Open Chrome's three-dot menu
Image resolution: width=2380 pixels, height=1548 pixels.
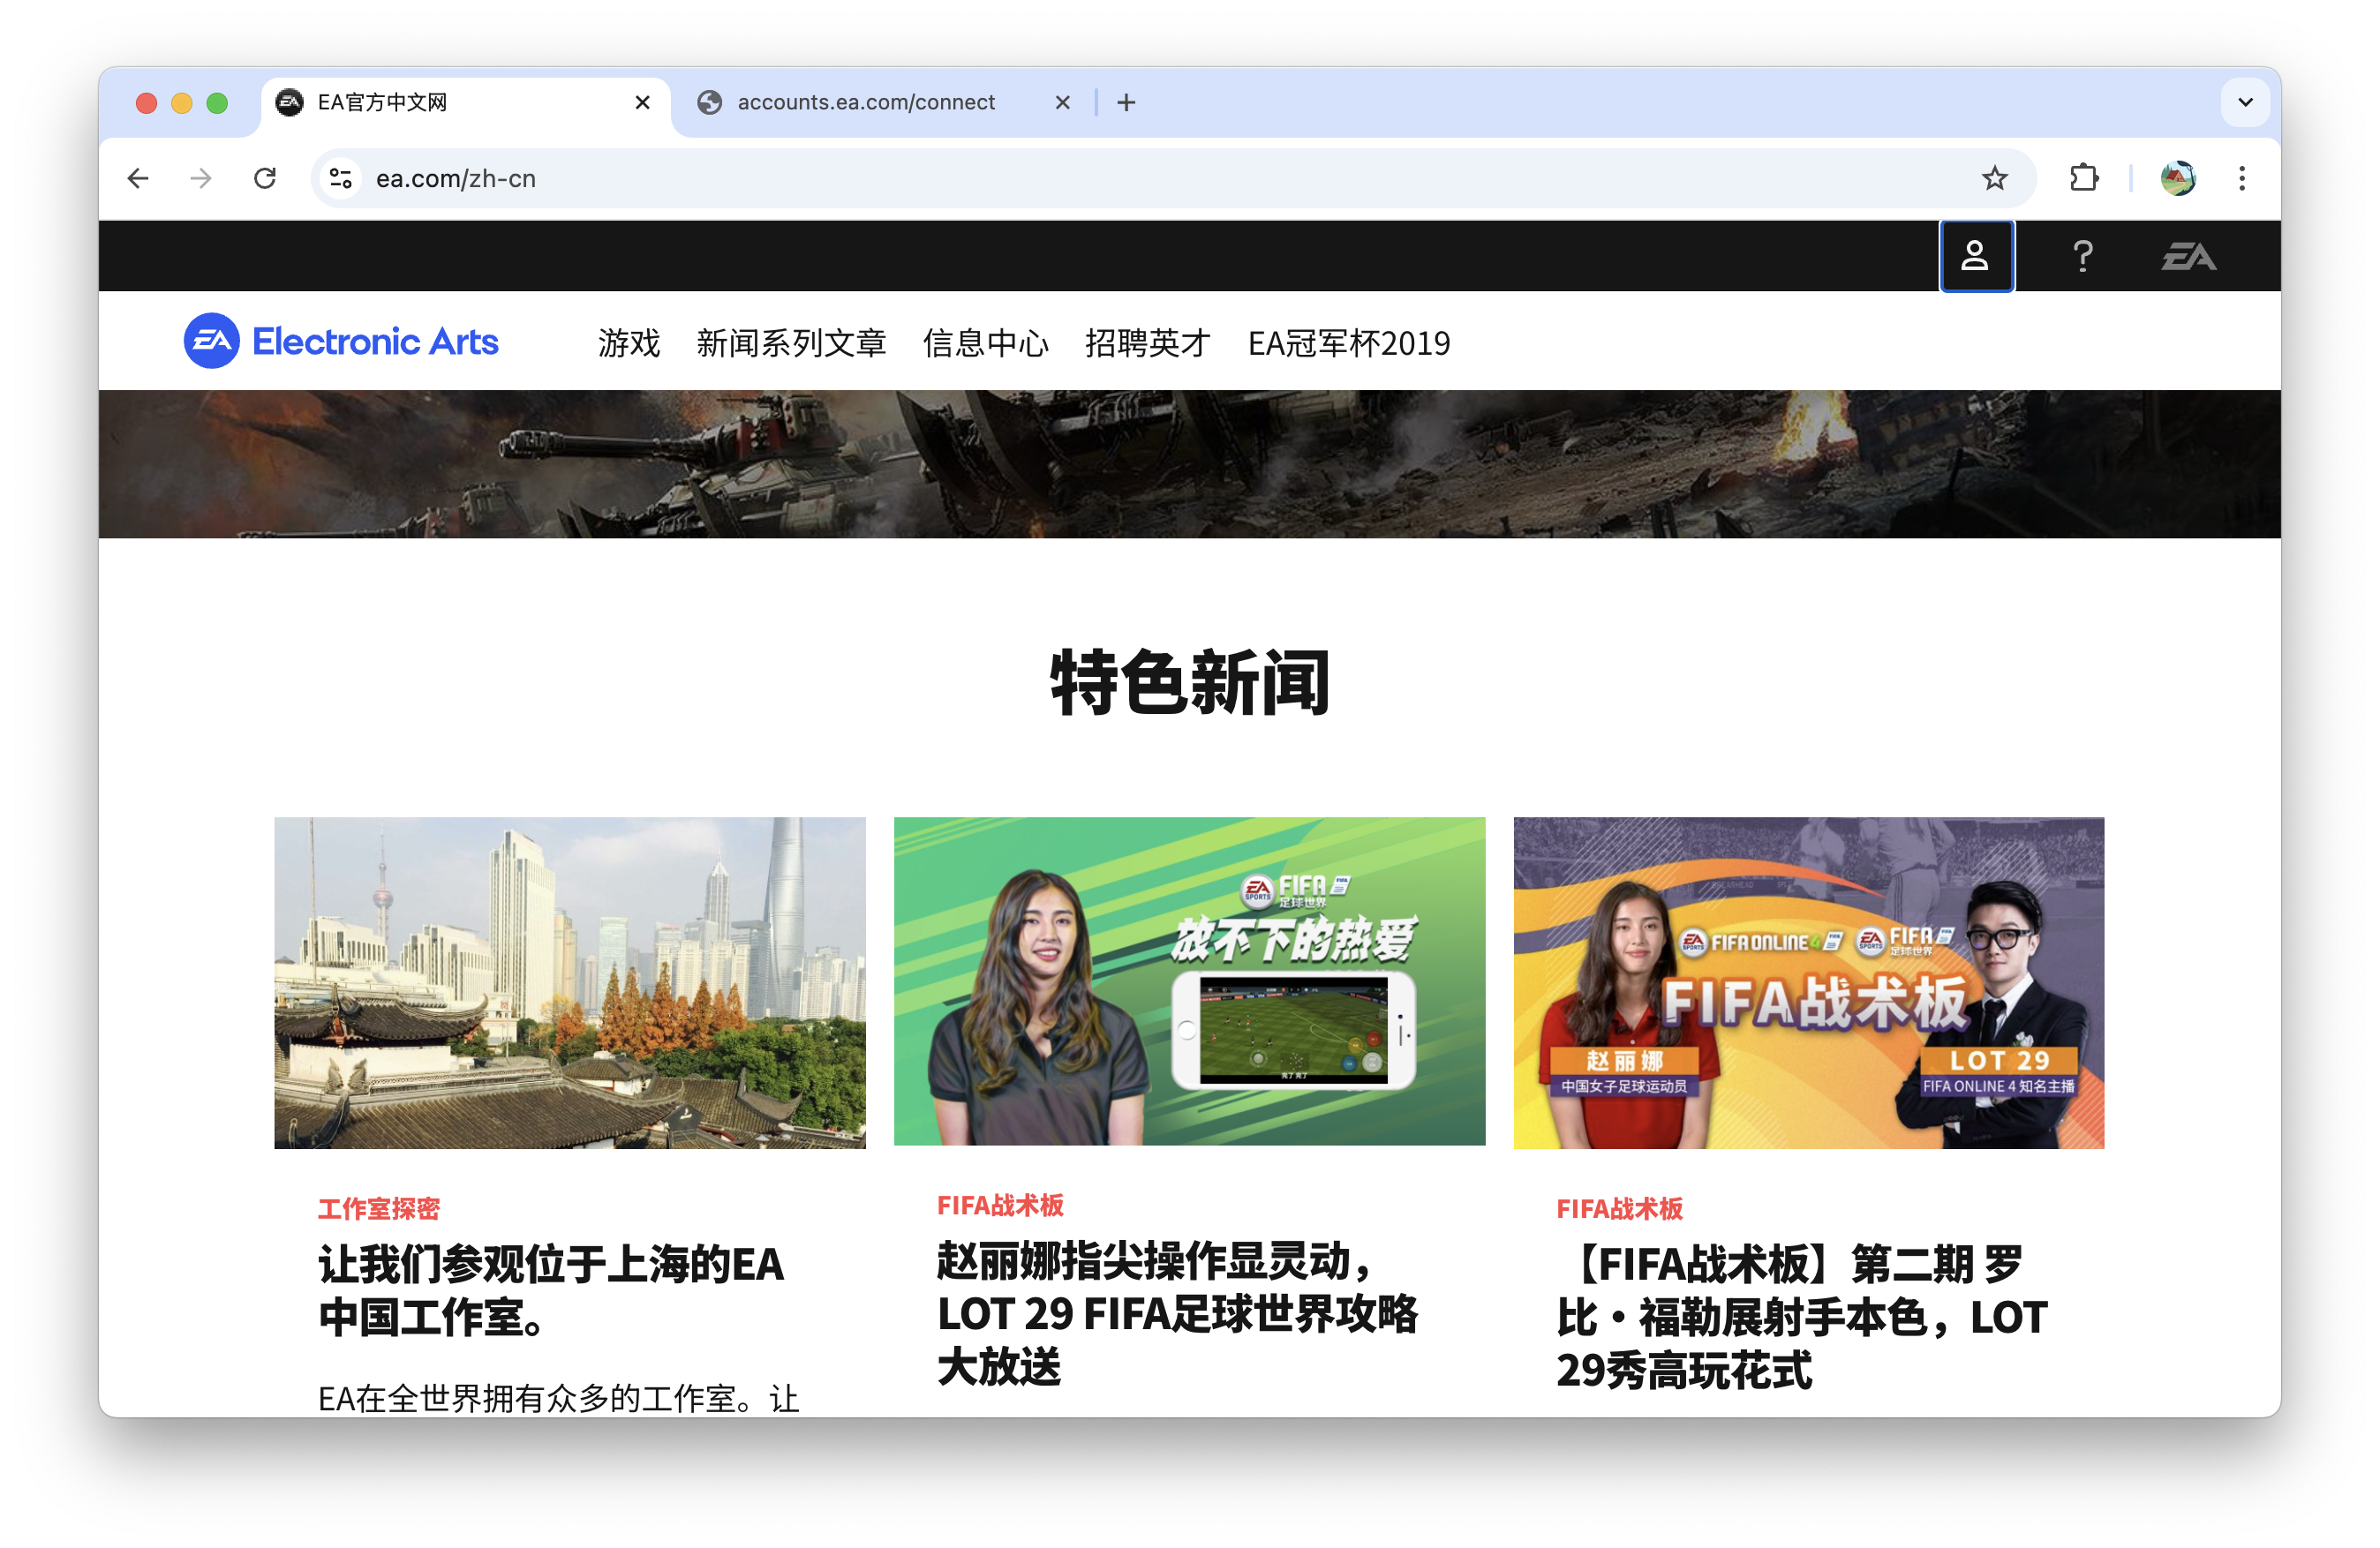[x=2242, y=178]
